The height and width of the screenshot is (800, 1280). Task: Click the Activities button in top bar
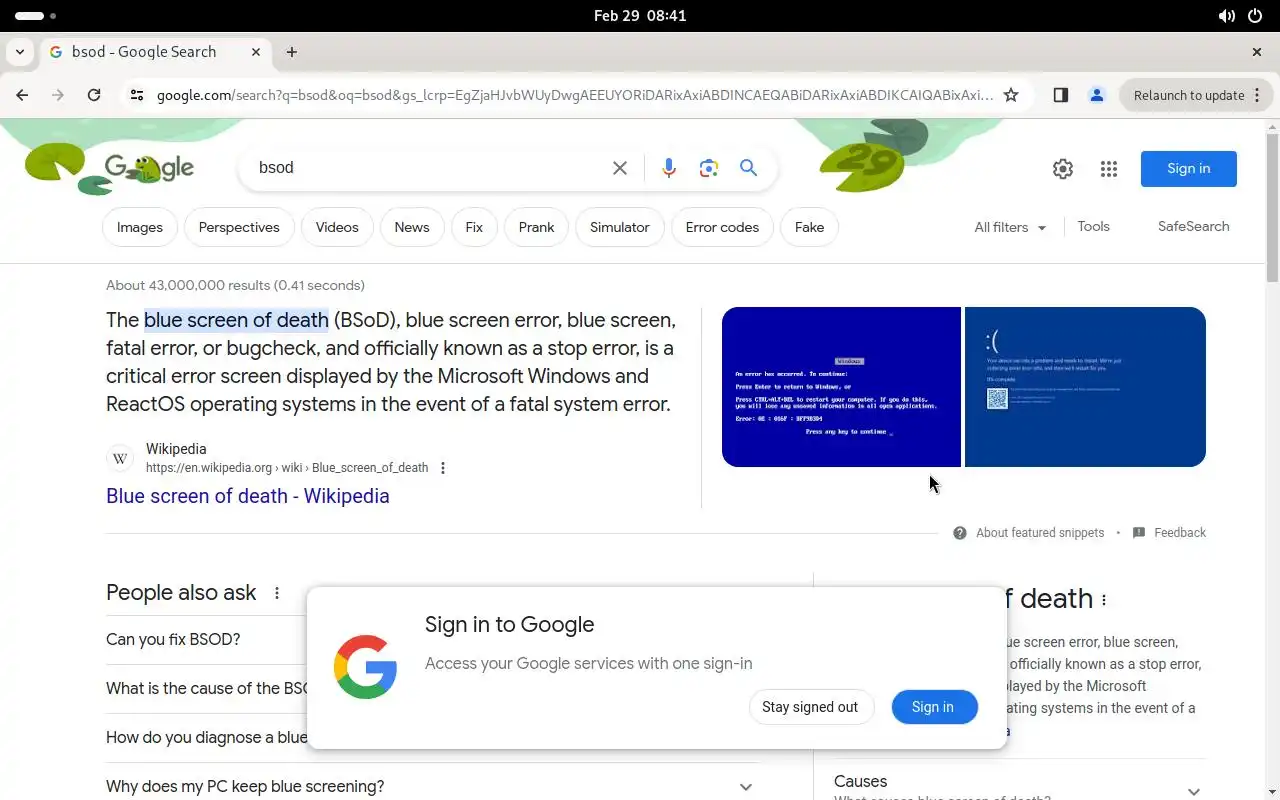tap(36, 16)
